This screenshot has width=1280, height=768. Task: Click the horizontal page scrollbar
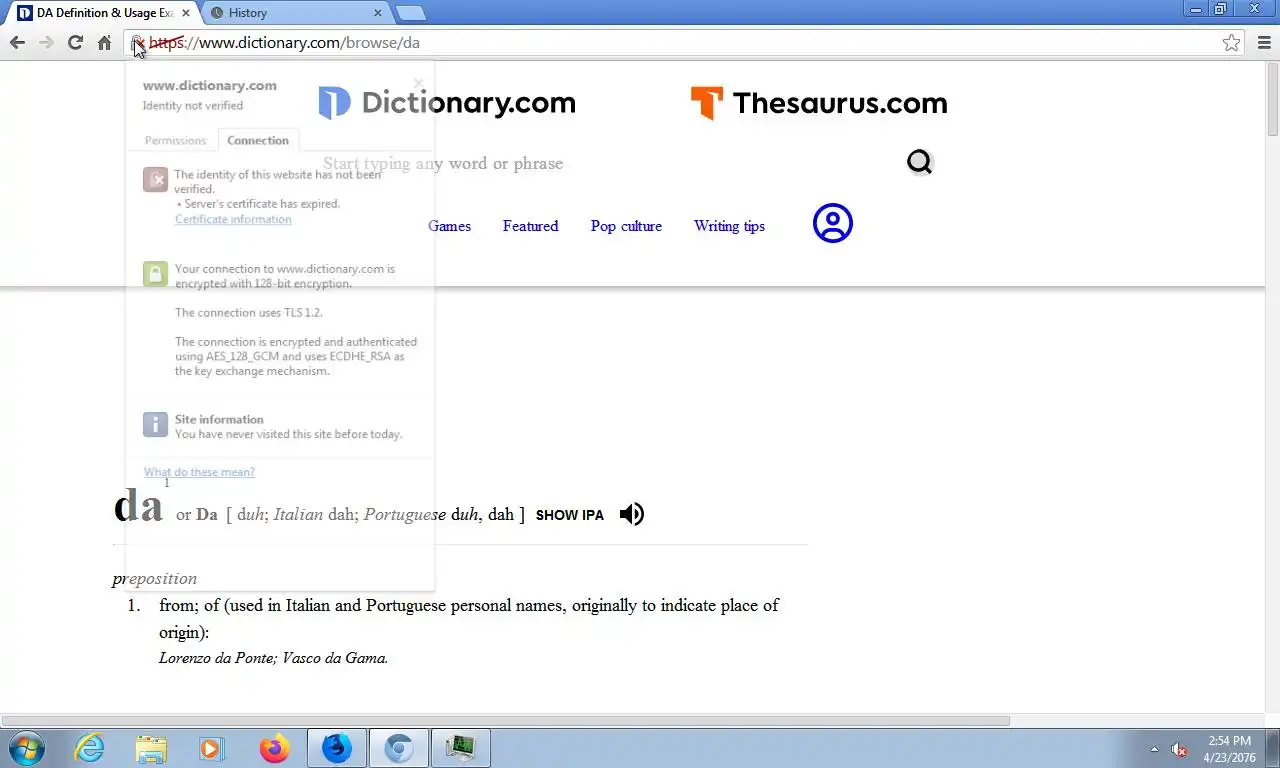tap(505, 720)
